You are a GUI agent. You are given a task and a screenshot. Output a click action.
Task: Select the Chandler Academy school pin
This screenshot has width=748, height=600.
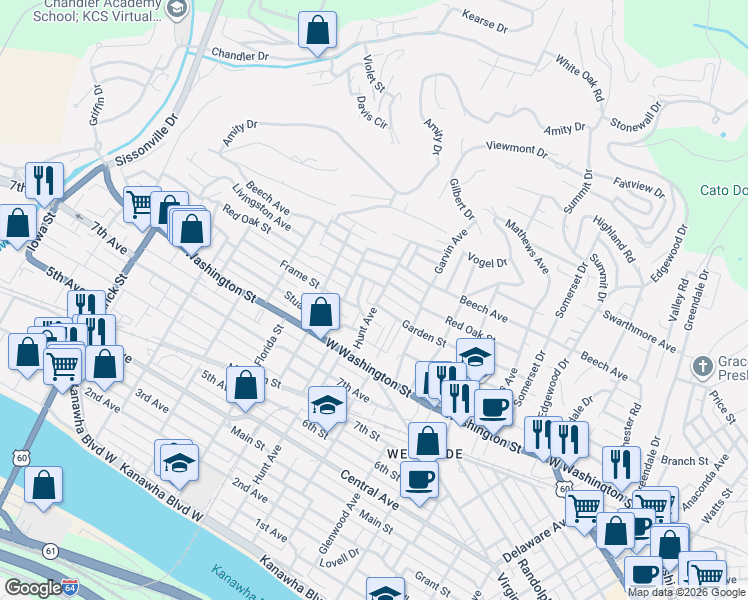point(178,10)
